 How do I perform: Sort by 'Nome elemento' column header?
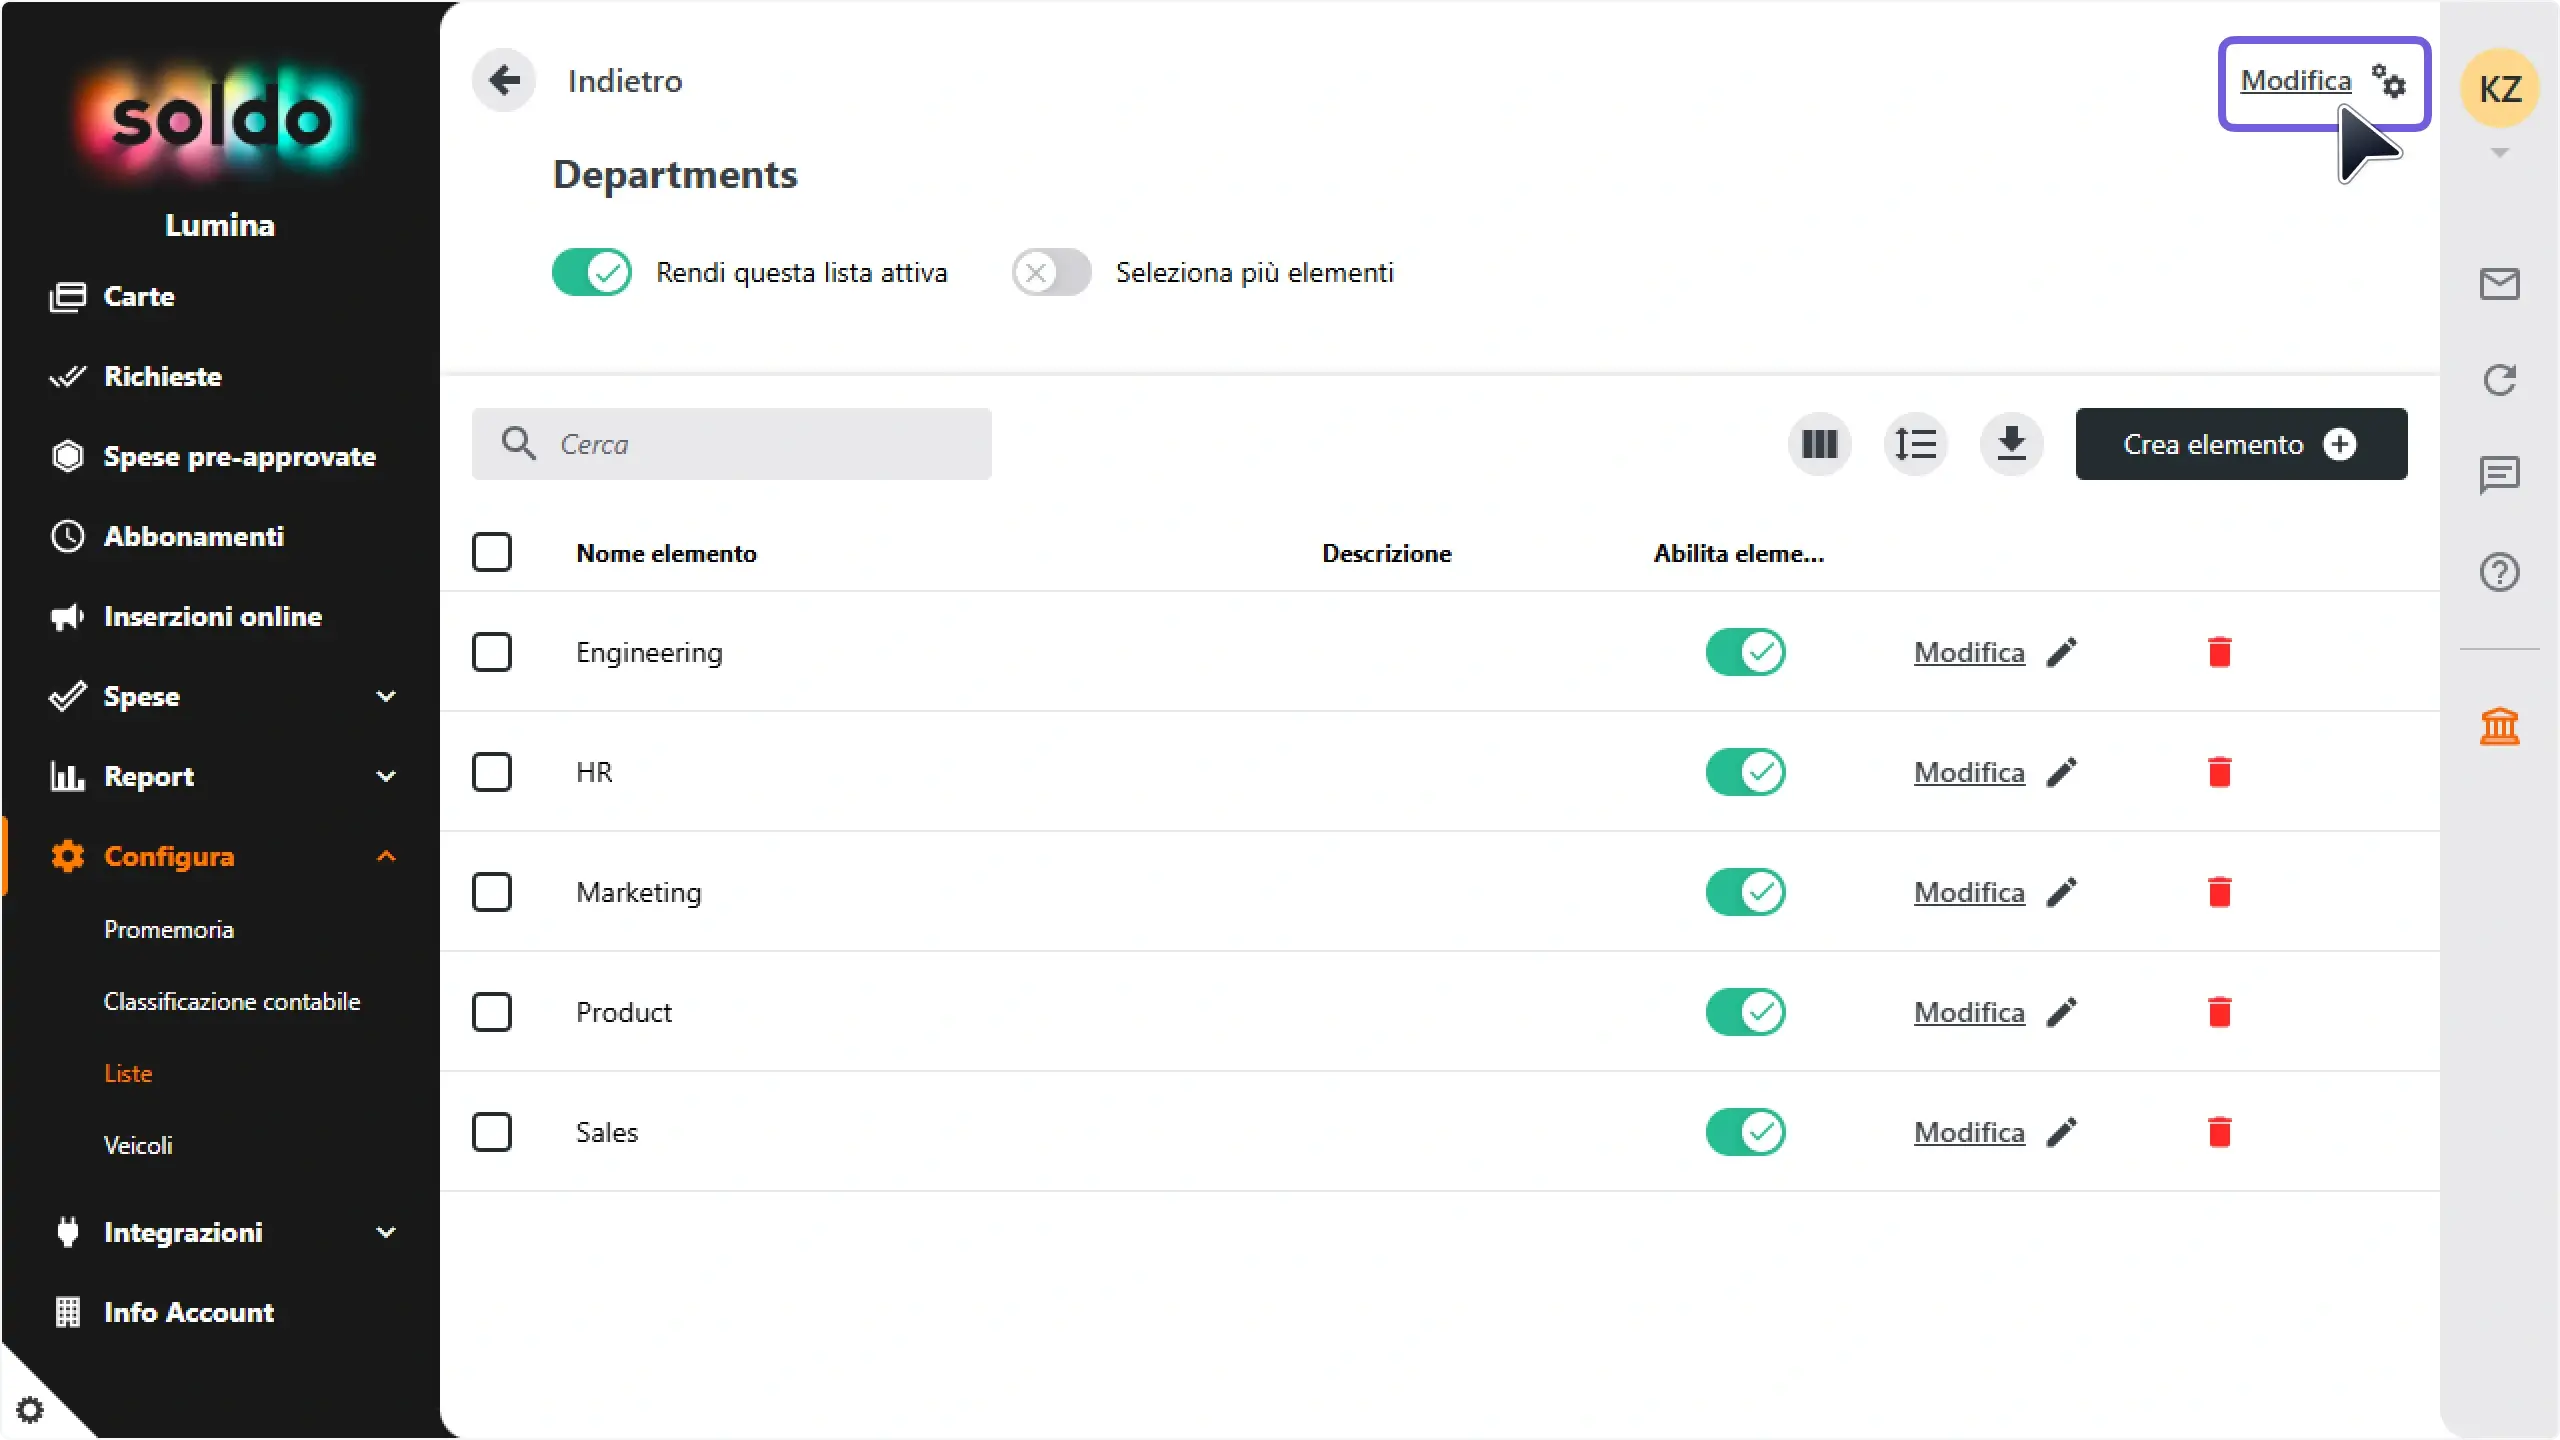click(666, 553)
